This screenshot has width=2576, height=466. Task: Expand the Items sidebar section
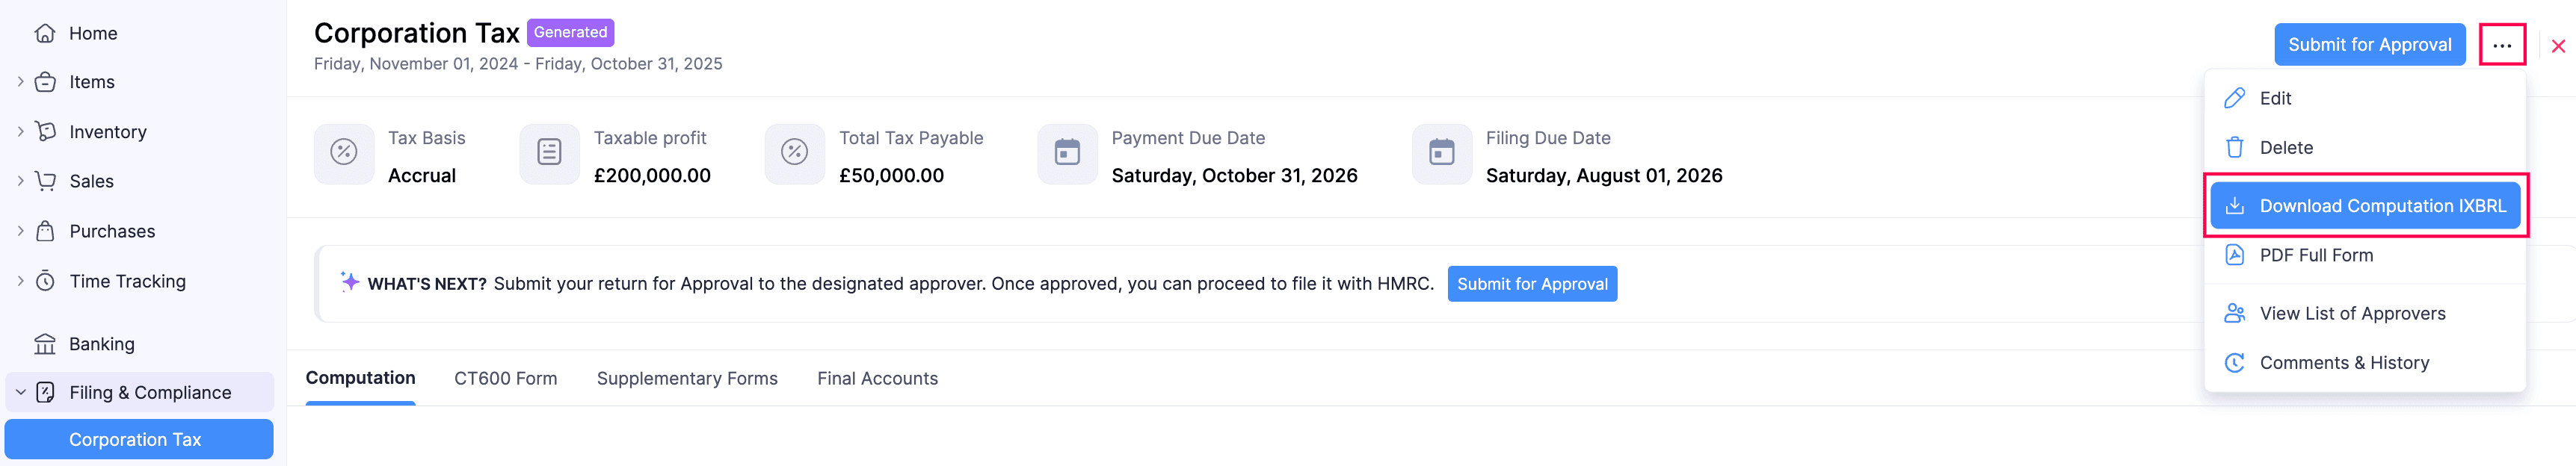click(x=21, y=82)
